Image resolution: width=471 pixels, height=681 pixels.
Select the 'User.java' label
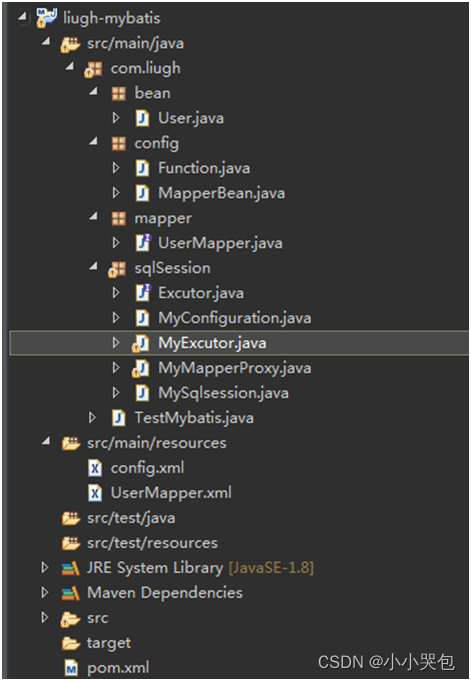(191, 119)
